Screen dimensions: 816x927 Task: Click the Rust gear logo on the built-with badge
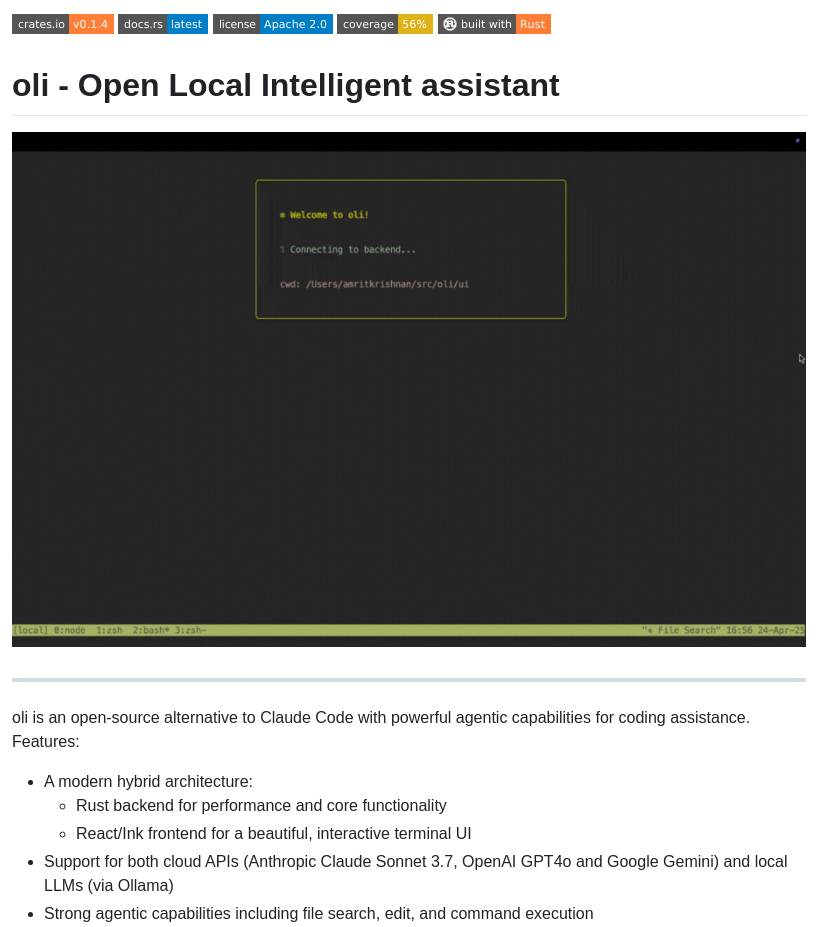coord(452,24)
